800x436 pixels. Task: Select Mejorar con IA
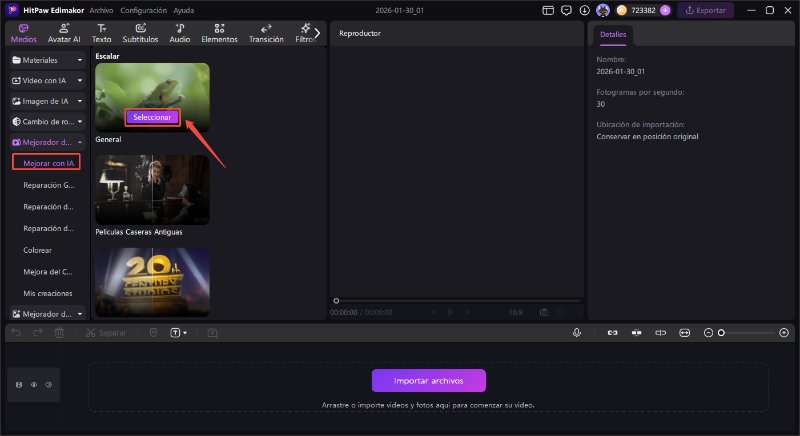pos(46,163)
